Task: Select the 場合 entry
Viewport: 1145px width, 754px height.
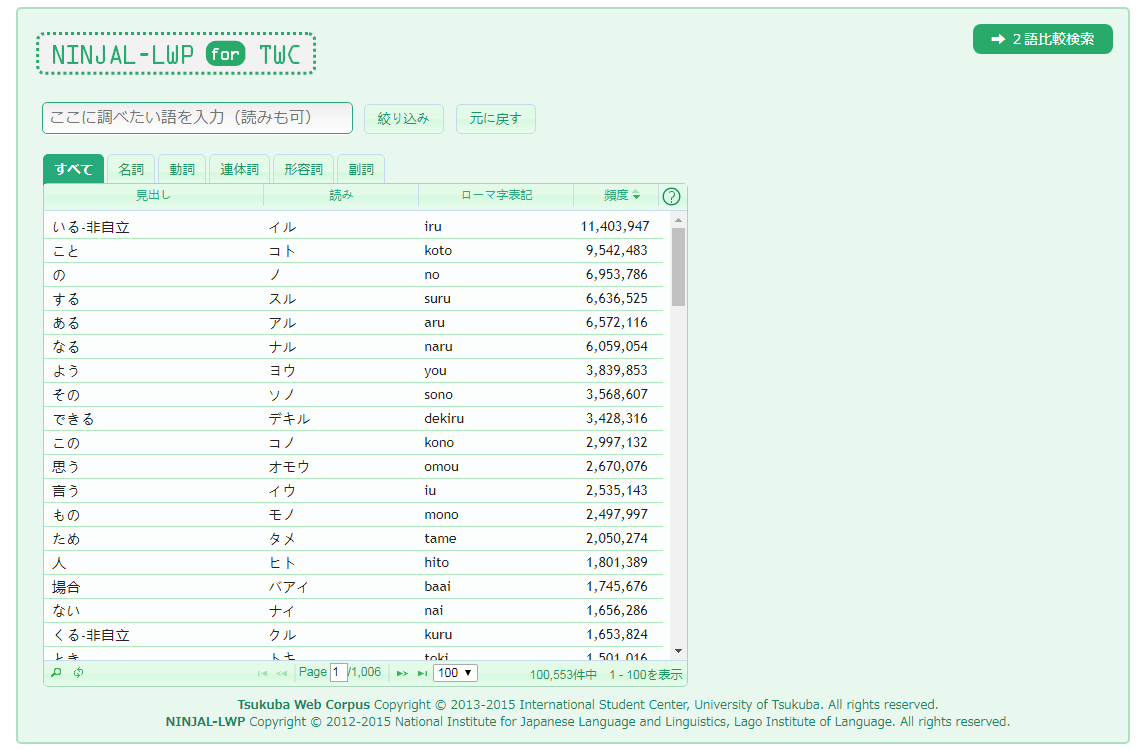Action: pyautogui.click(x=353, y=587)
